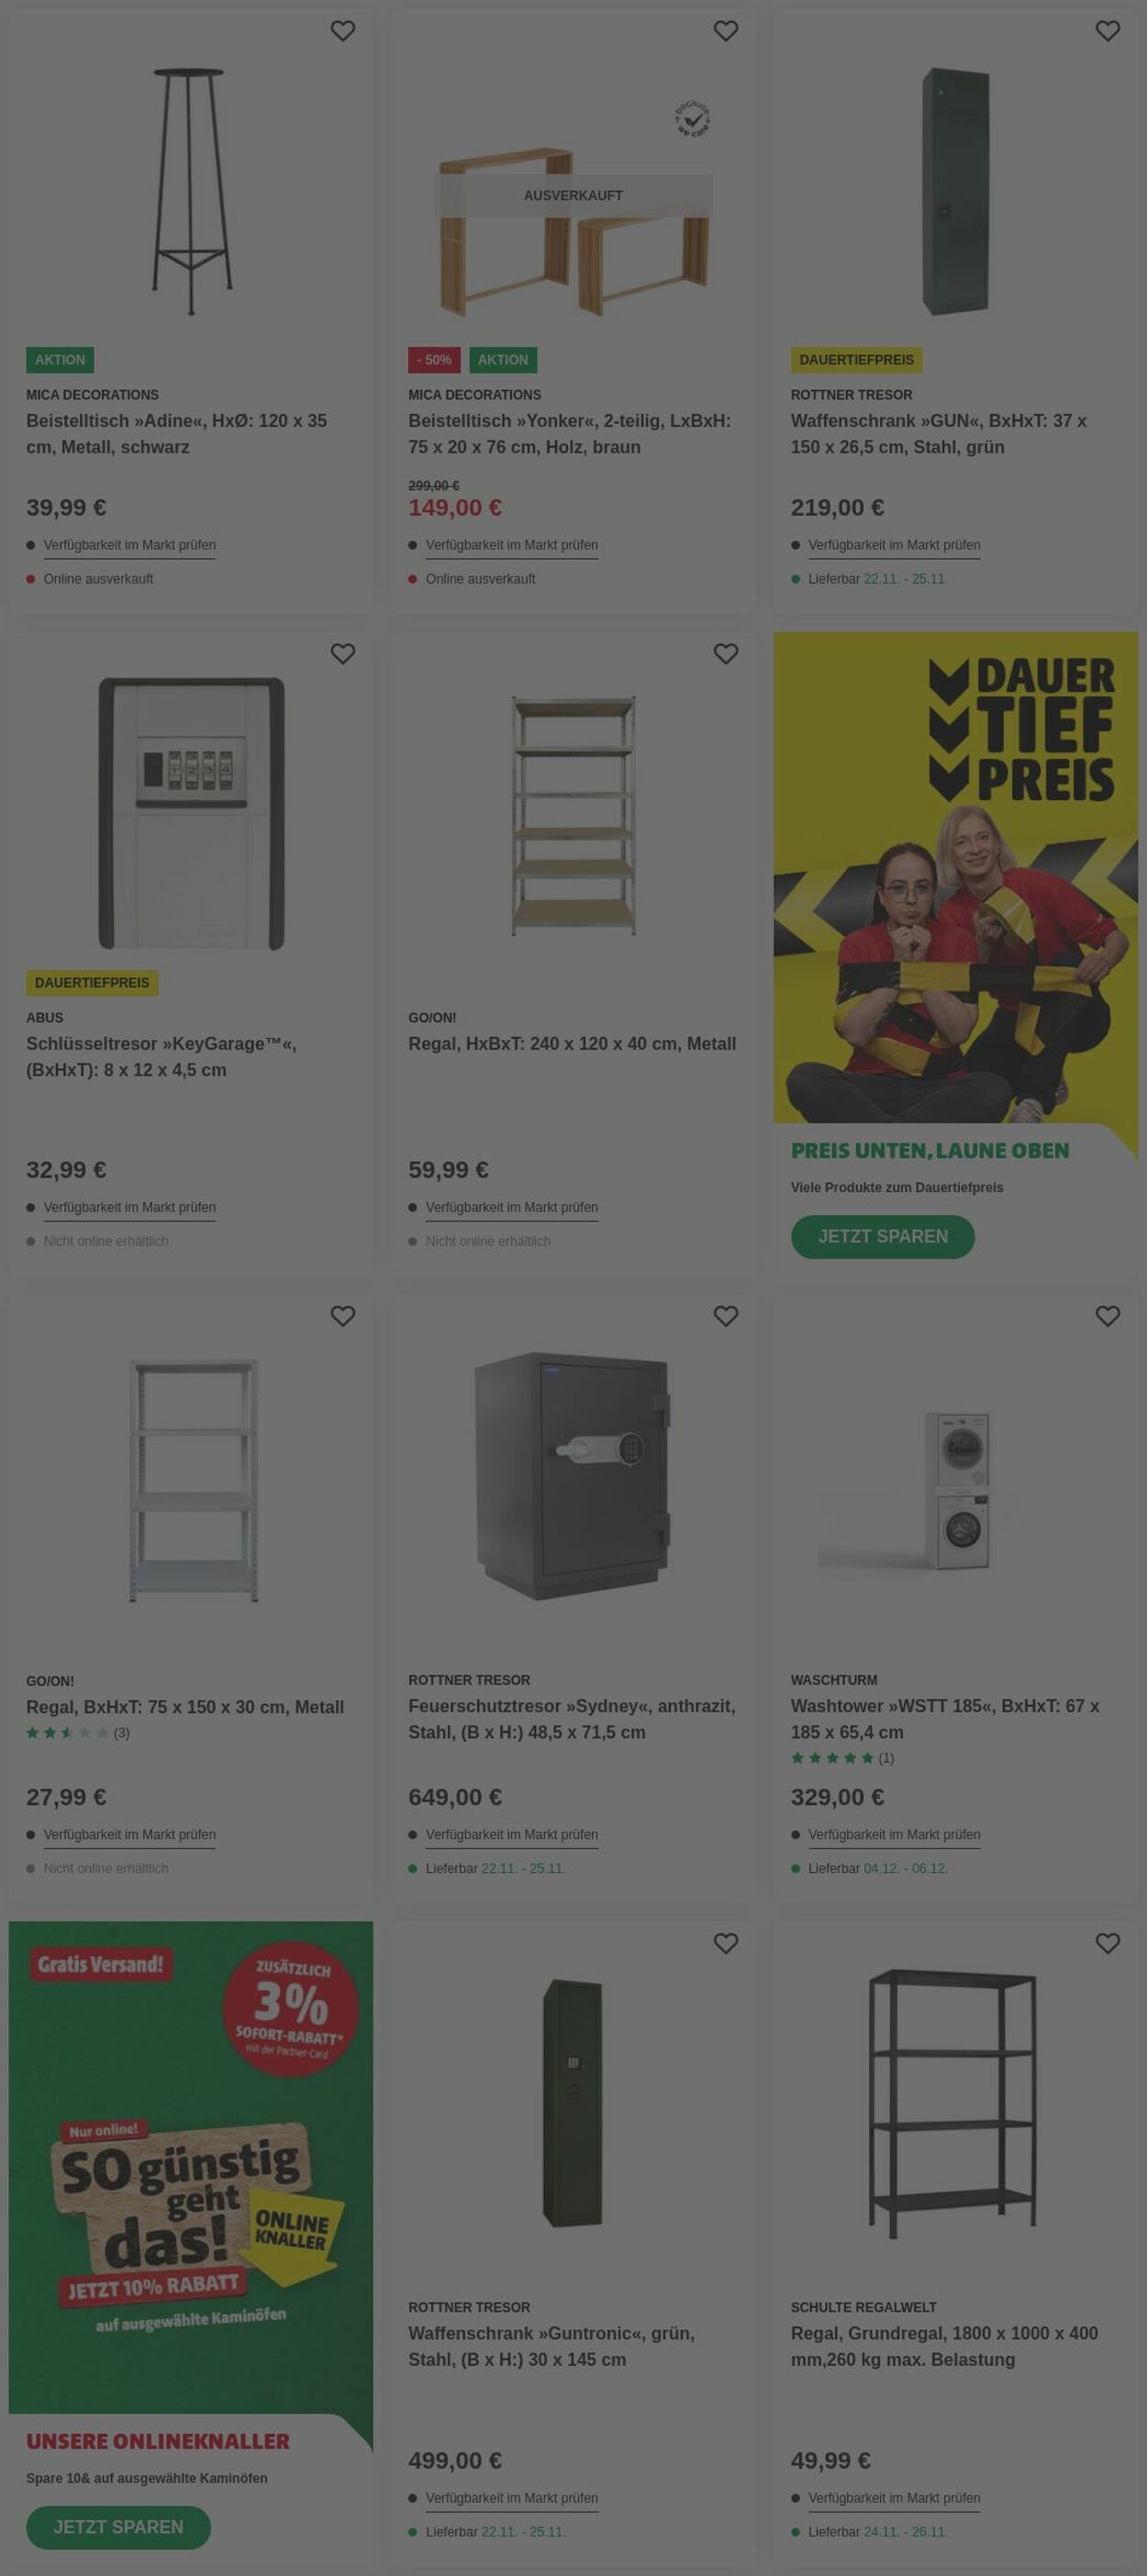Favorite the Waffenschrank Guntronic with heart
Screen dimensions: 1147x2576
(725, 1944)
